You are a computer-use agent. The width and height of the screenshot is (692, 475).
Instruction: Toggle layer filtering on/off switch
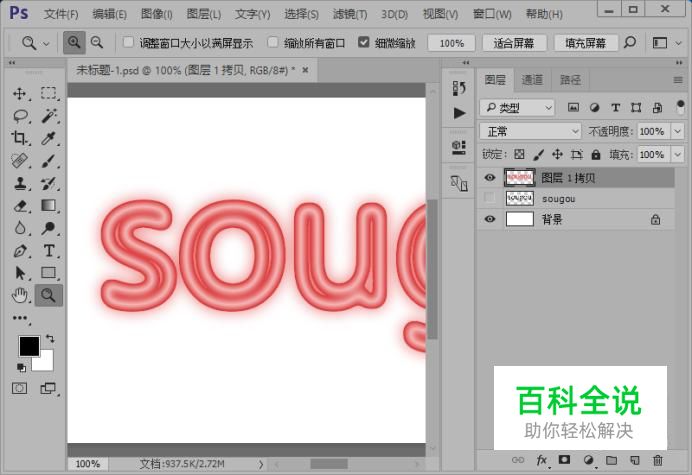pyautogui.click(x=680, y=107)
